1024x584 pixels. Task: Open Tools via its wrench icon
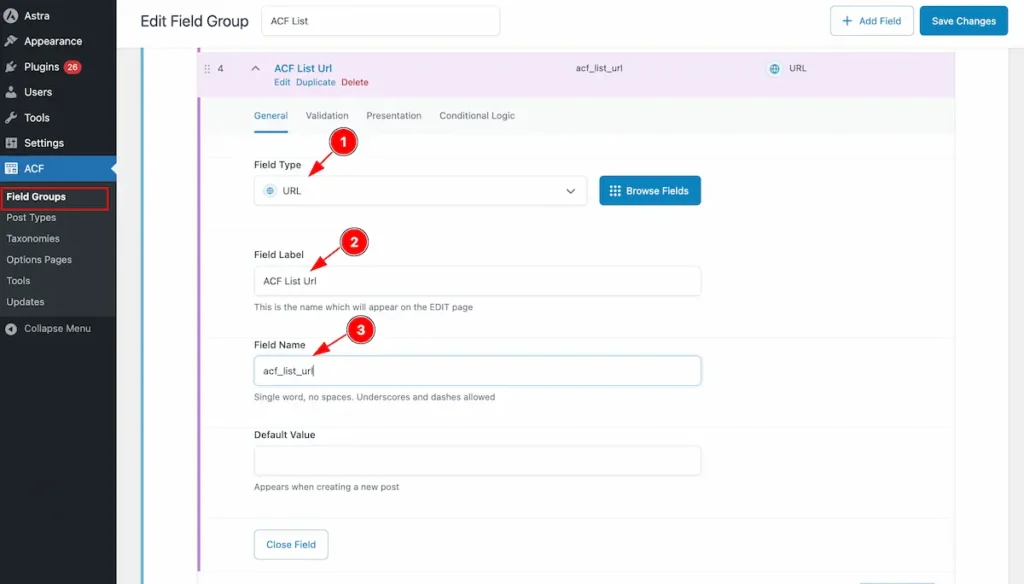pyautogui.click(x=10, y=118)
